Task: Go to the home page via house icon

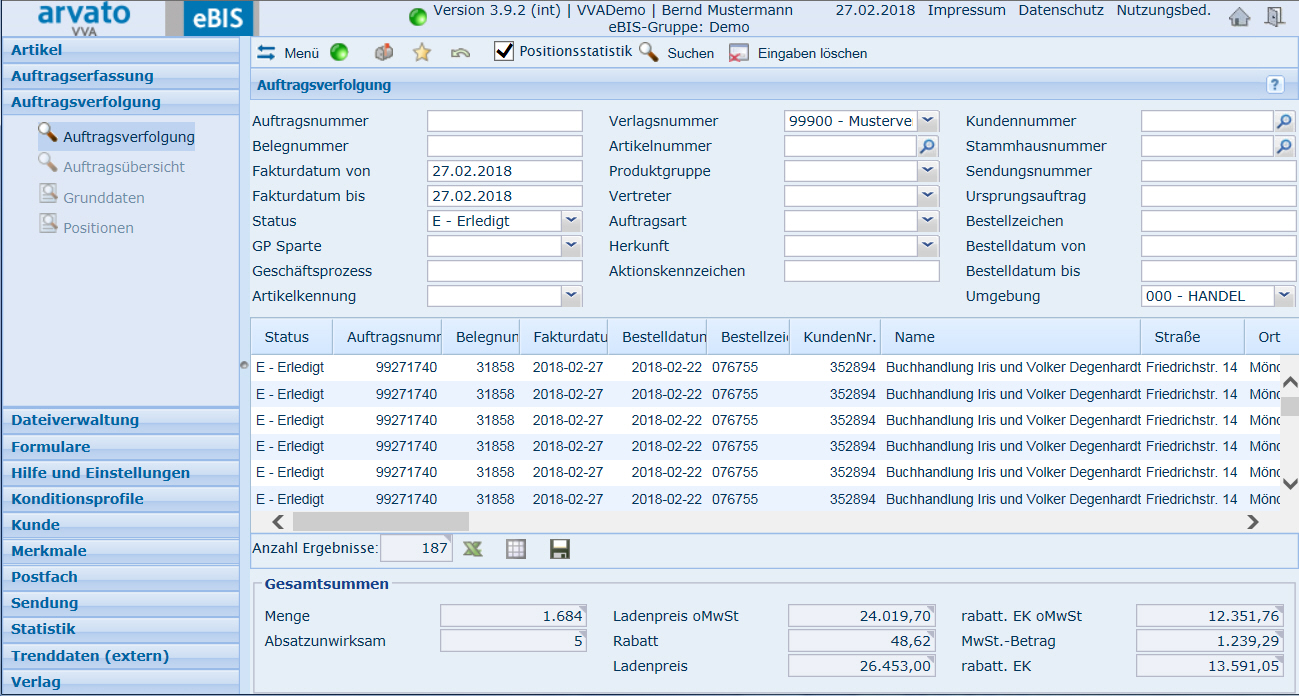Action: click(x=1239, y=16)
